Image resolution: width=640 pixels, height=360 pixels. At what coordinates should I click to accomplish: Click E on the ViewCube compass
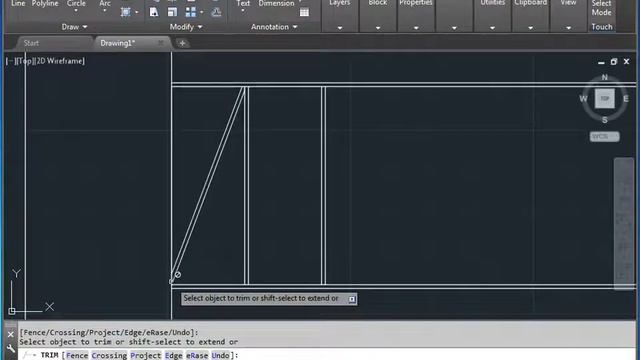[x=625, y=99]
